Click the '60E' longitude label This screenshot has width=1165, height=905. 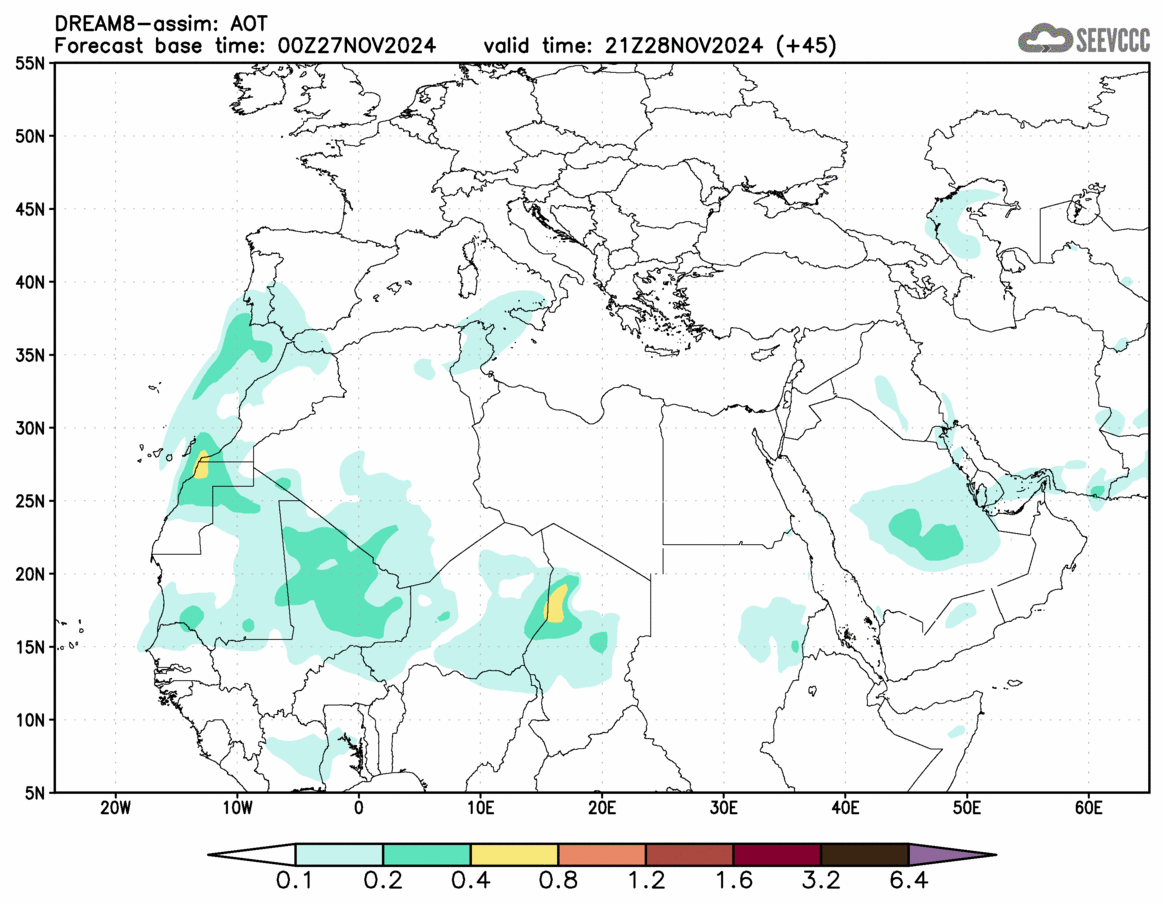[x=1088, y=808]
